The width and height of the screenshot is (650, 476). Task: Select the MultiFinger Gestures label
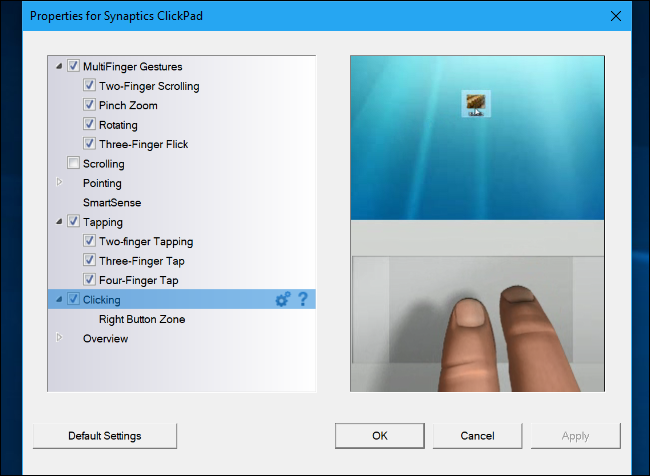click(x=133, y=66)
